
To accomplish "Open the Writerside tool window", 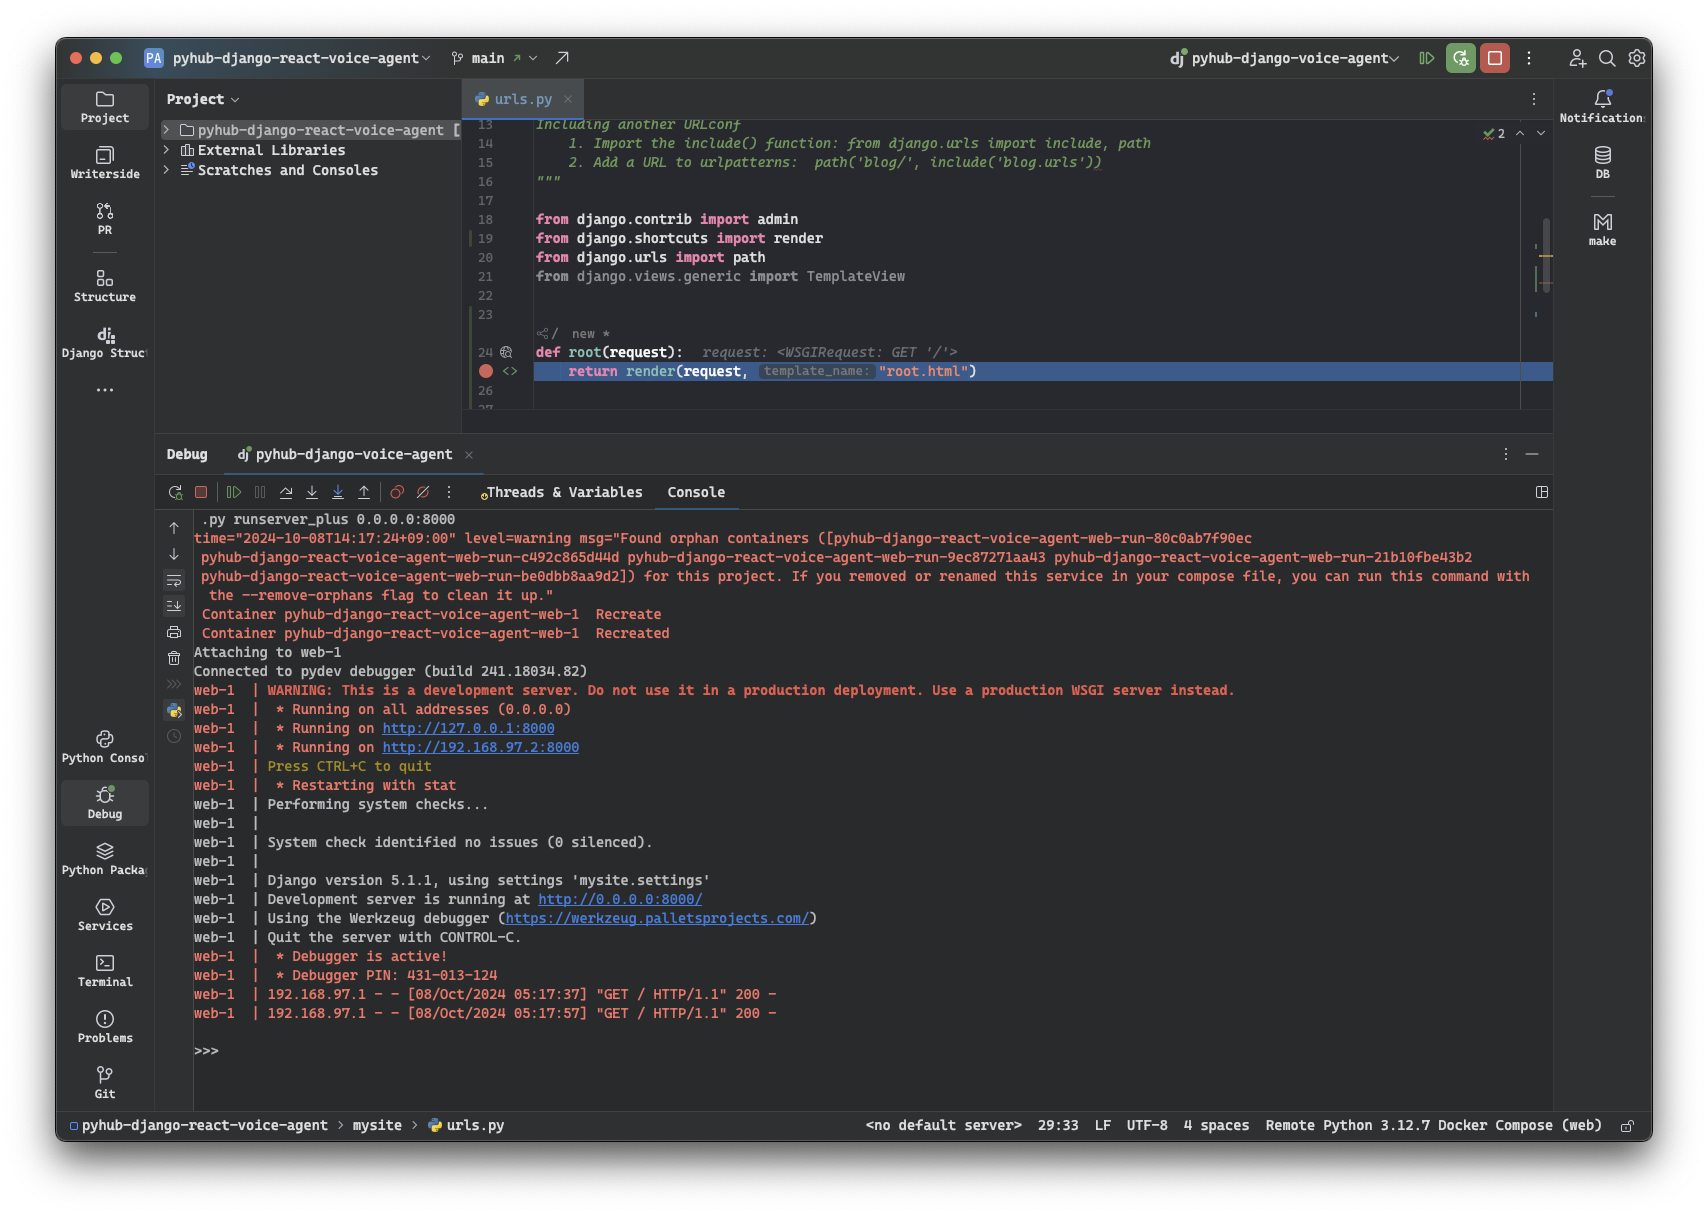I will (105, 162).
